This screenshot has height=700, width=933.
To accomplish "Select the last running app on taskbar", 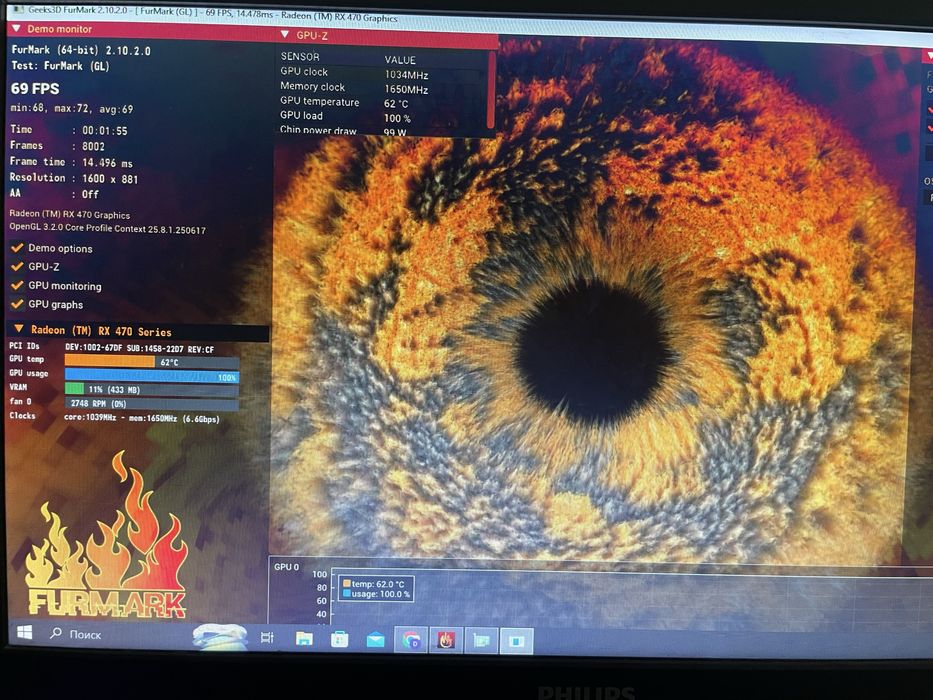I will point(516,641).
